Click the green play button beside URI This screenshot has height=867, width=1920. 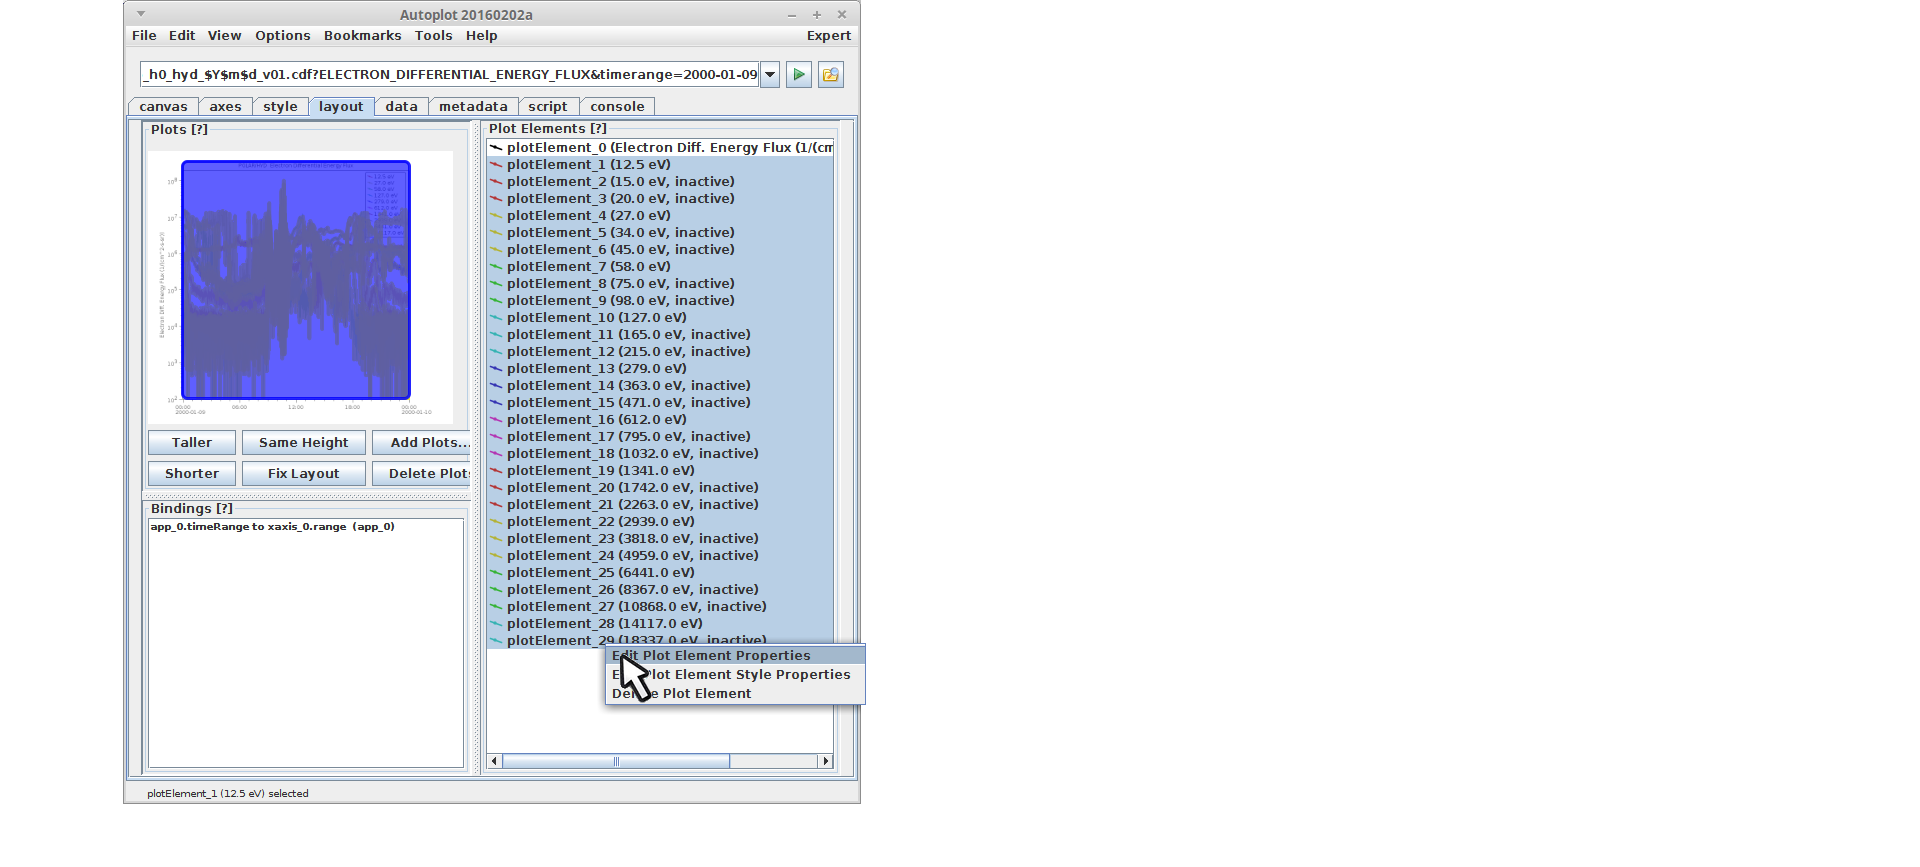(x=798, y=75)
